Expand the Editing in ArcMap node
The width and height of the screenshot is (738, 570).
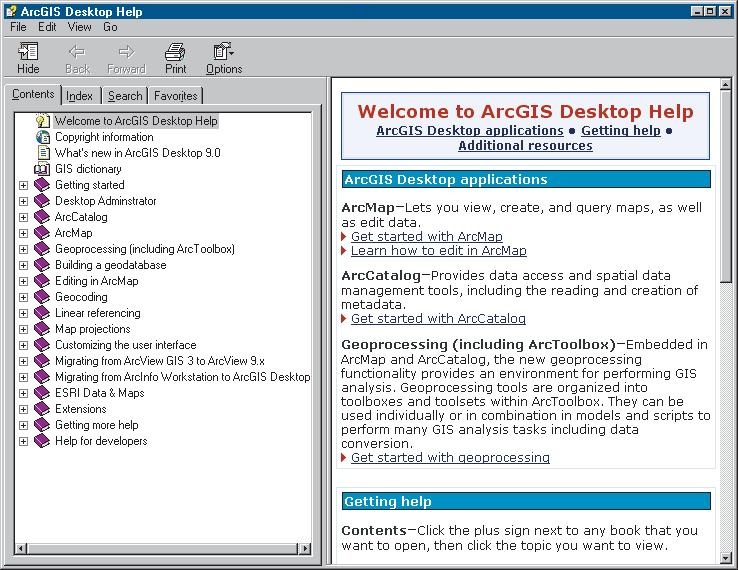(x=23, y=281)
